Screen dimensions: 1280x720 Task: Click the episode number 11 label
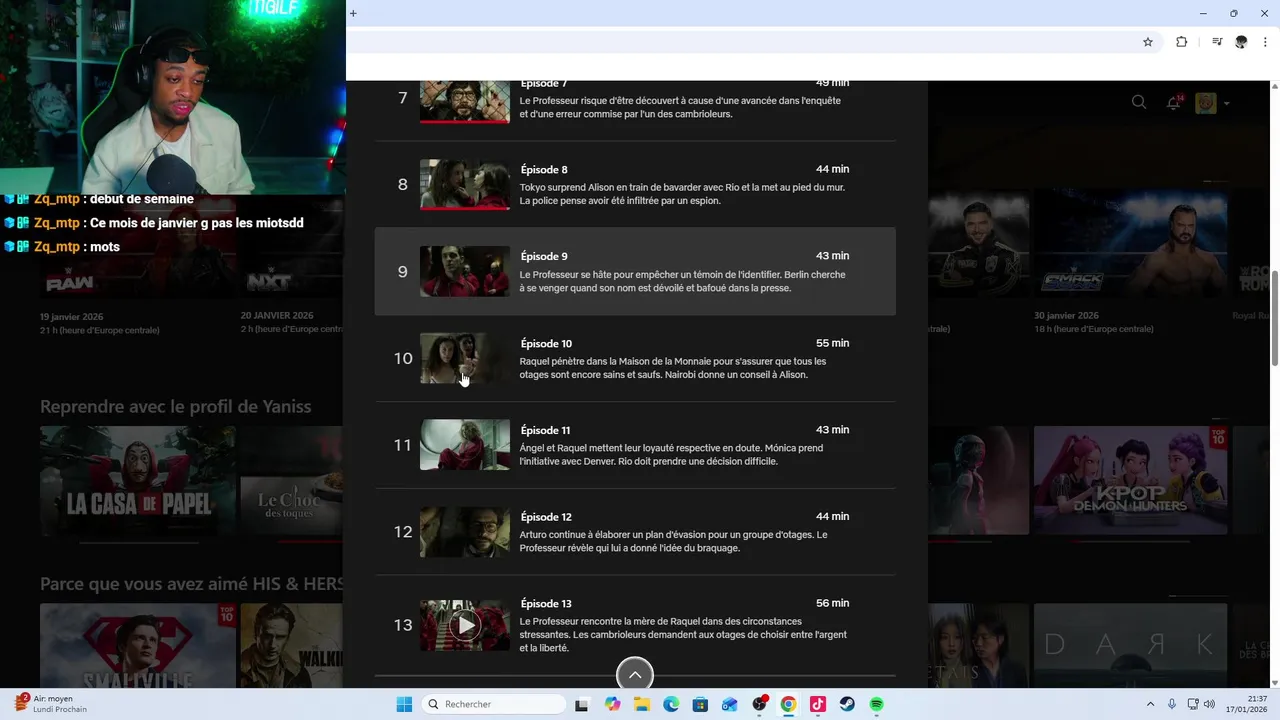click(403, 445)
